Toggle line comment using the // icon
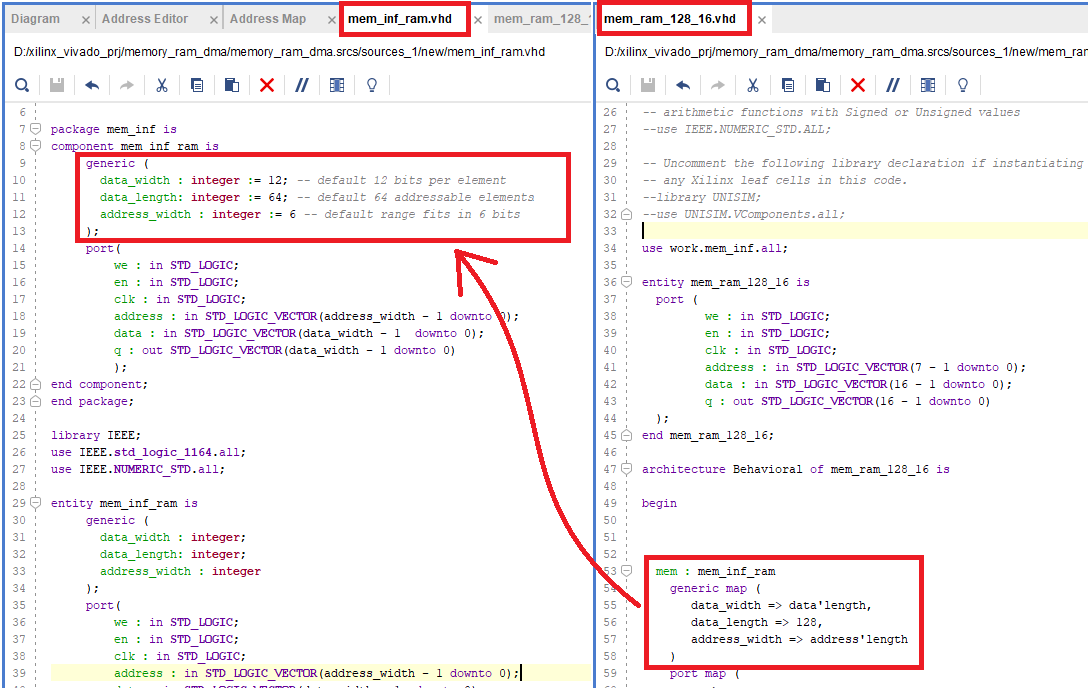Image resolution: width=1088 pixels, height=688 pixels. tap(301, 85)
